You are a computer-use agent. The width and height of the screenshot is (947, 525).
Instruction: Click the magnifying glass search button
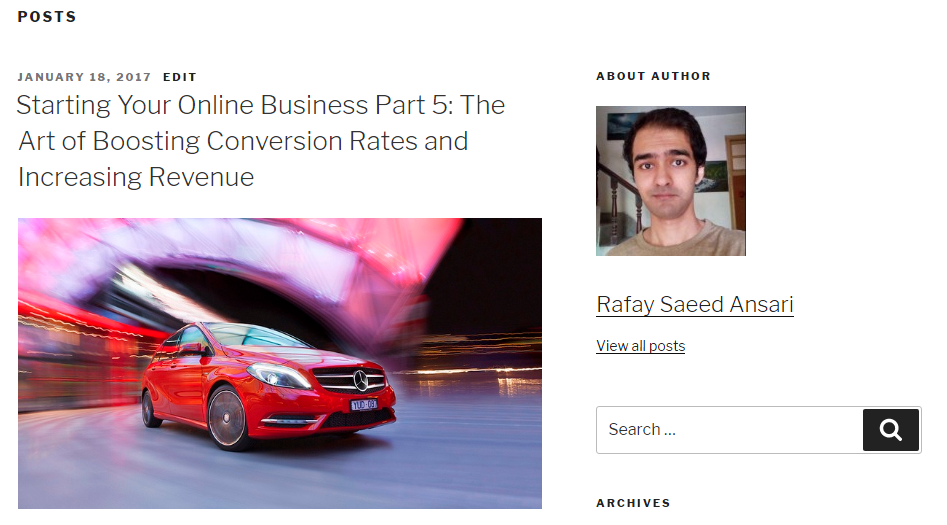891,430
